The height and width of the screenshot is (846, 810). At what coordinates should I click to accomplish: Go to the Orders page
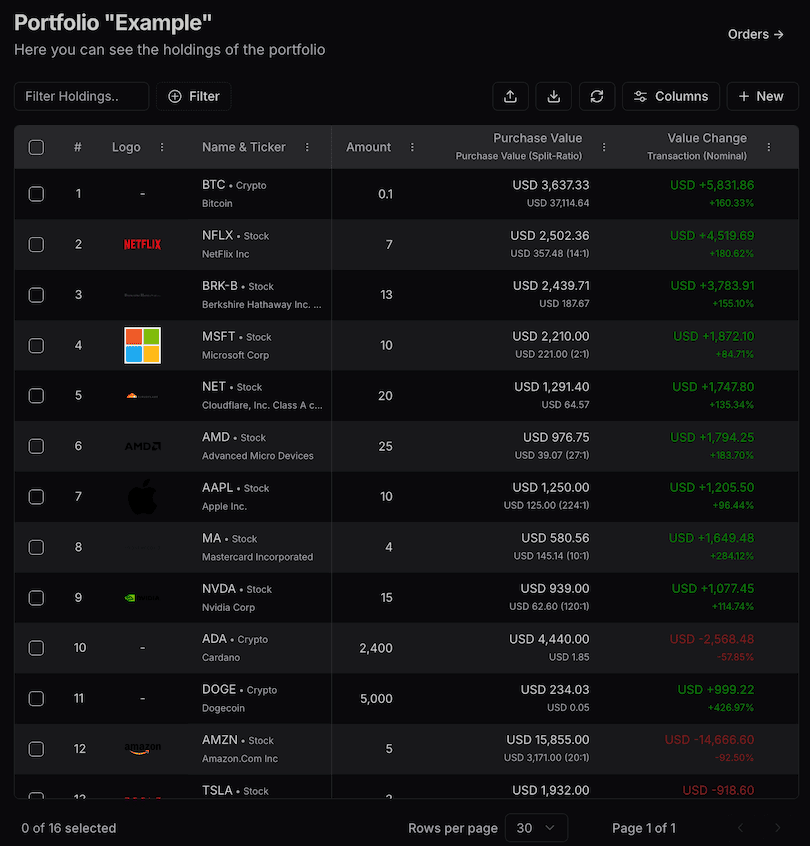click(x=755, y=34)
